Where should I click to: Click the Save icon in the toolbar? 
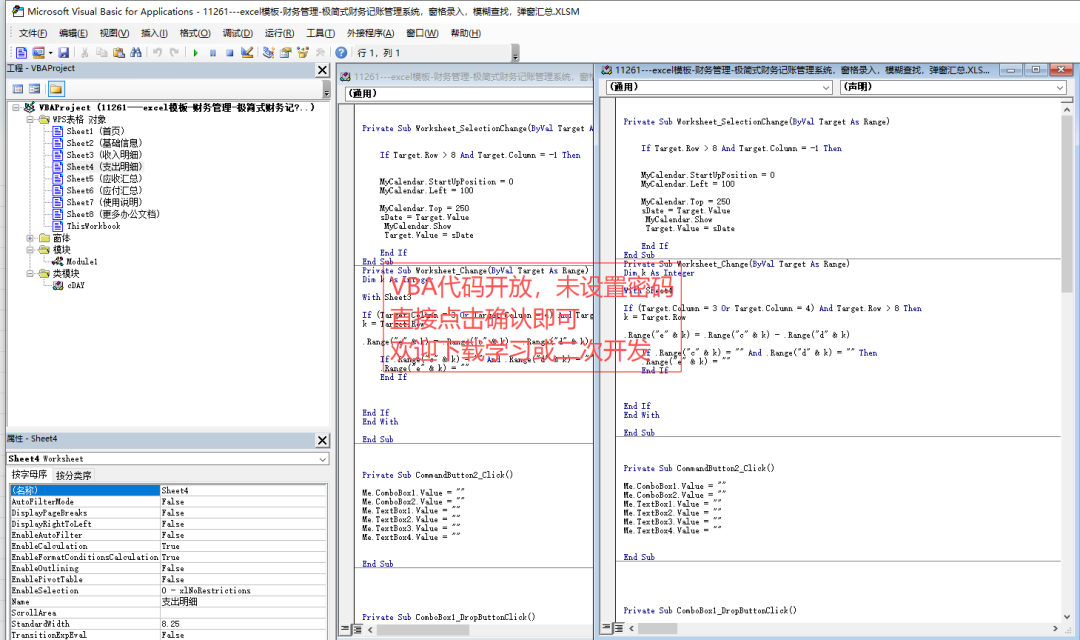click(x=64, y=53)
